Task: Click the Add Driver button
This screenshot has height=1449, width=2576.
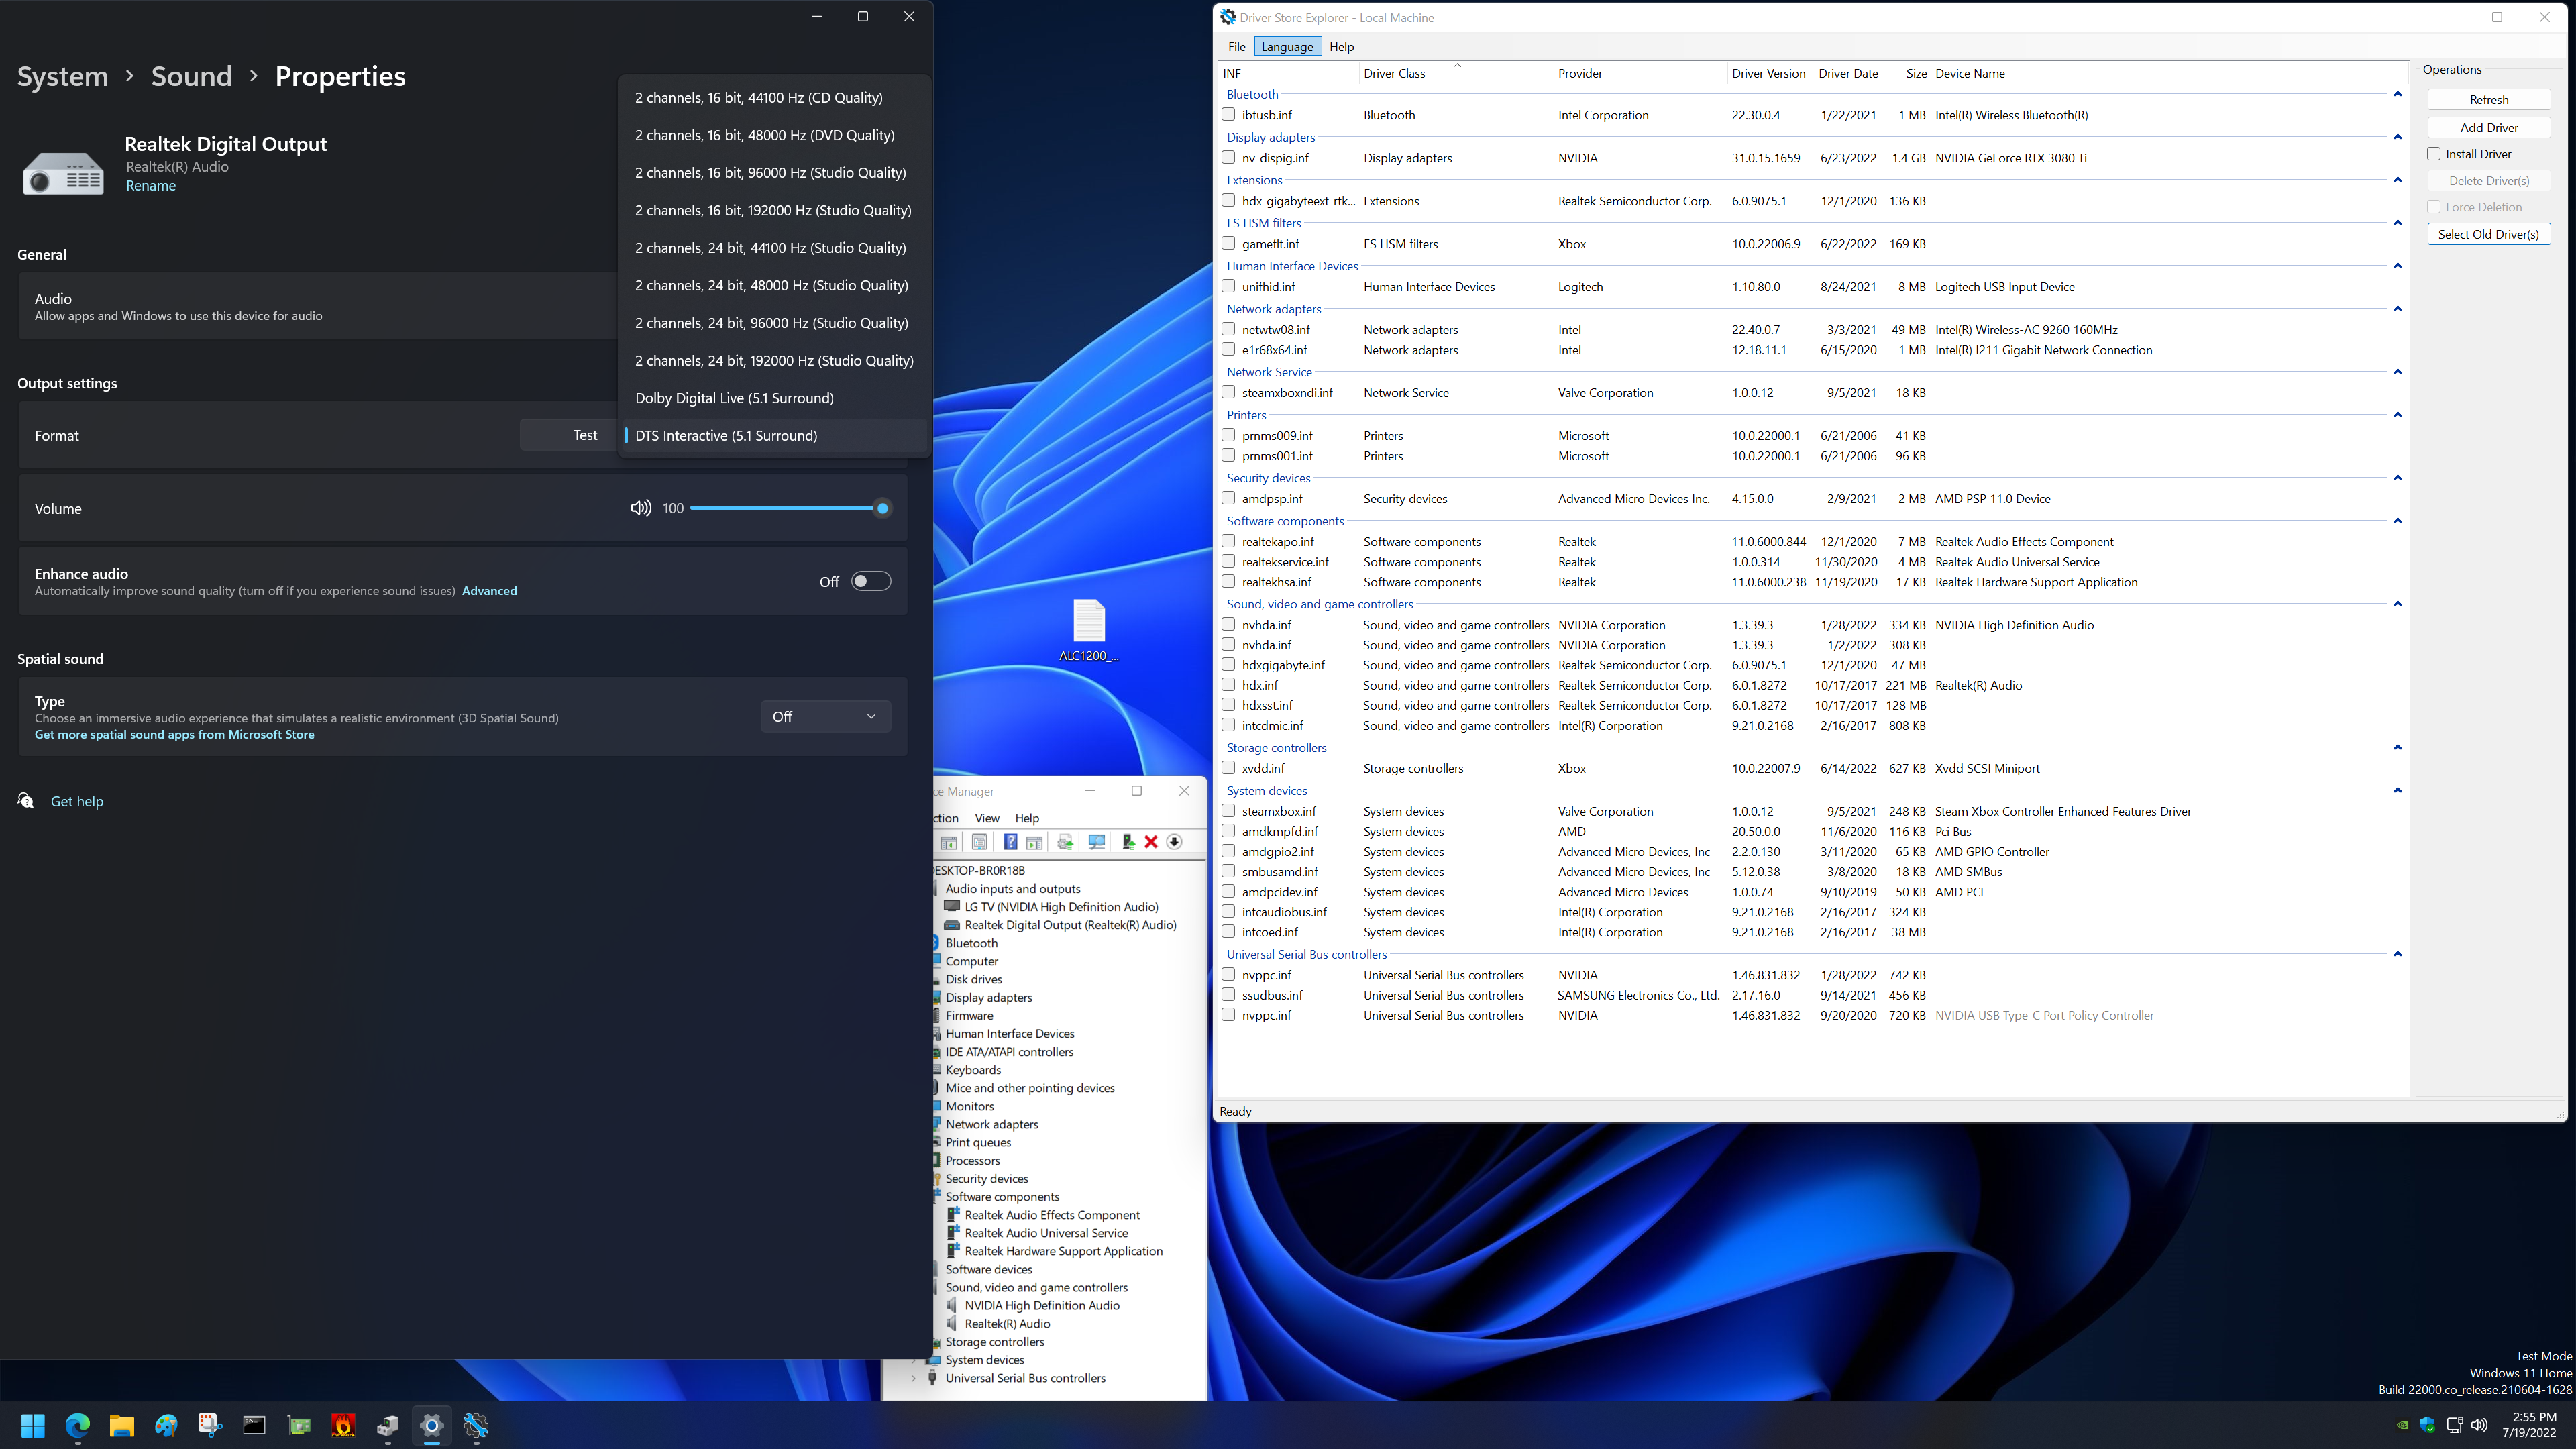Action: click(2488, 128)
